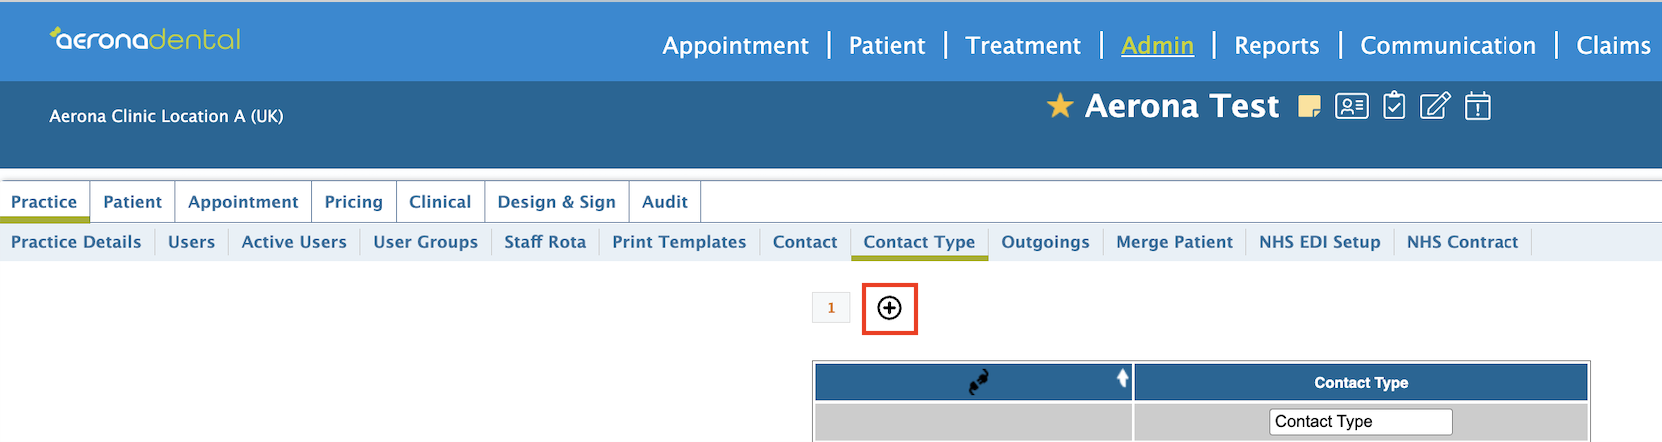
Task: Open the patient ID card icon
Action: (1352, 106)
